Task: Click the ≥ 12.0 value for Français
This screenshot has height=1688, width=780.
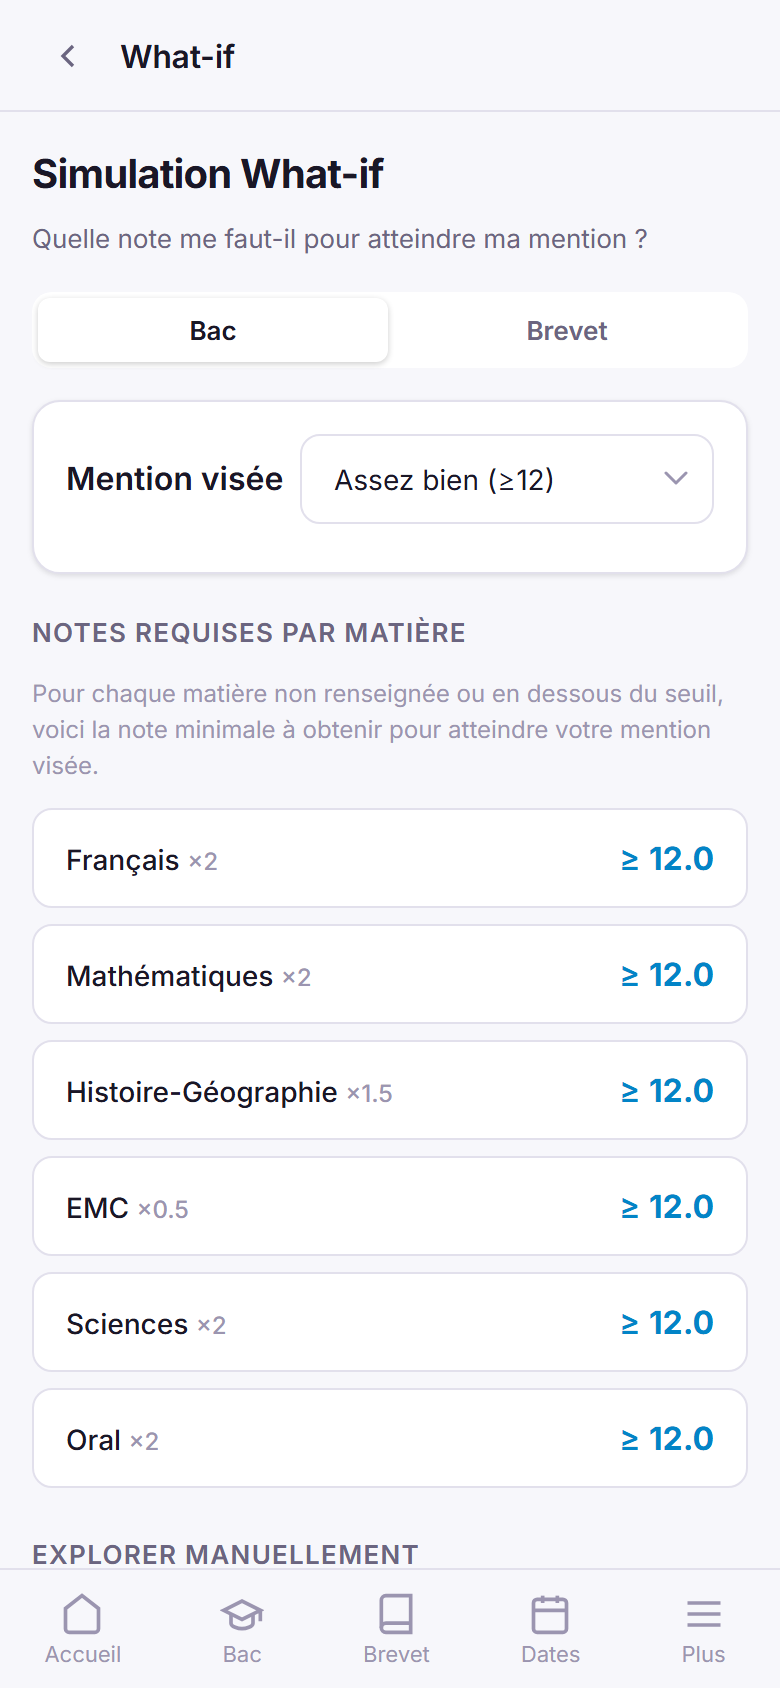Action: (x=667, y=859)
